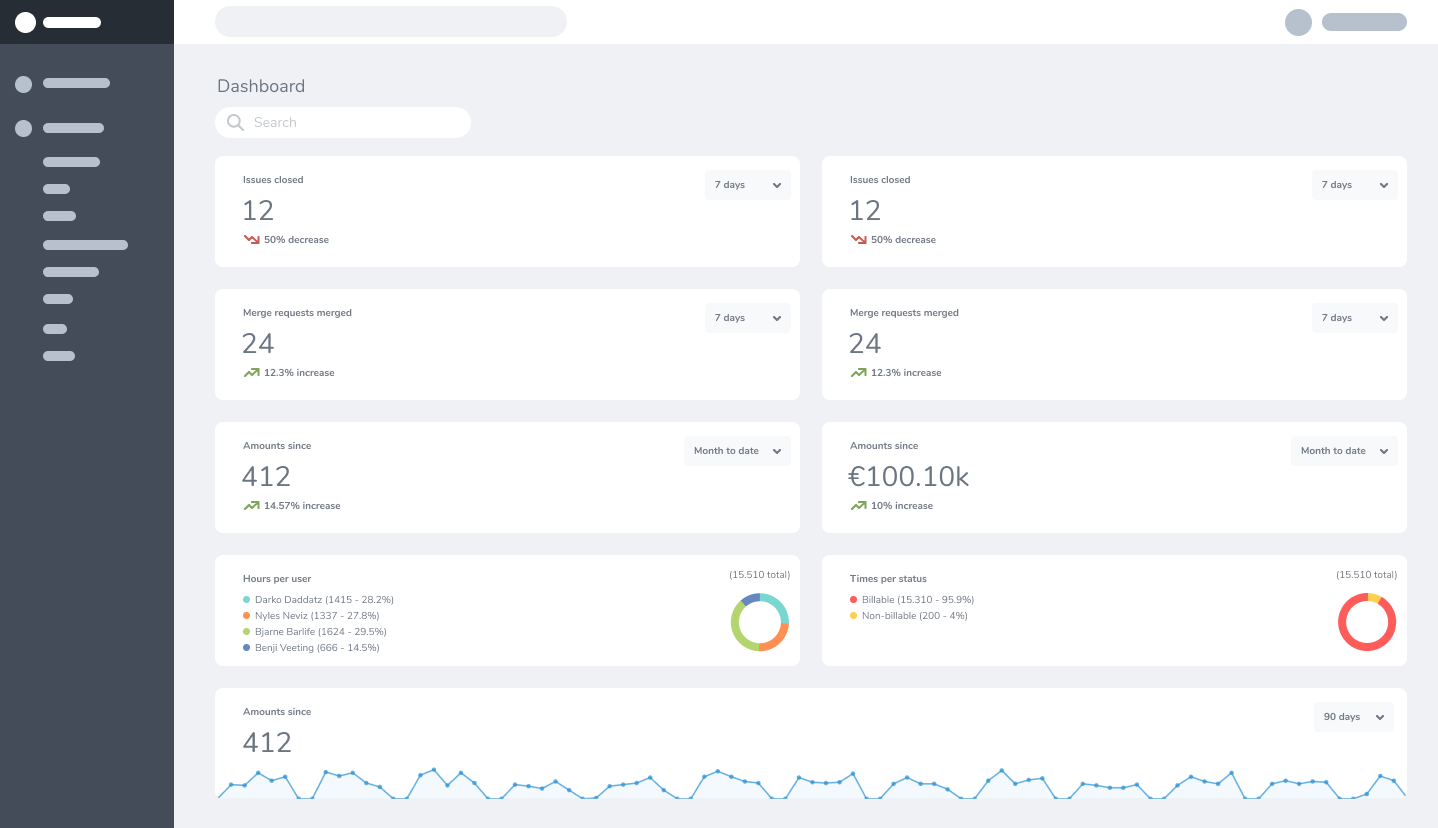Viewport: 1438px width, 828px height.
Task: Open the Month to date dropdown on Amounts since
Action: point(737,450)
